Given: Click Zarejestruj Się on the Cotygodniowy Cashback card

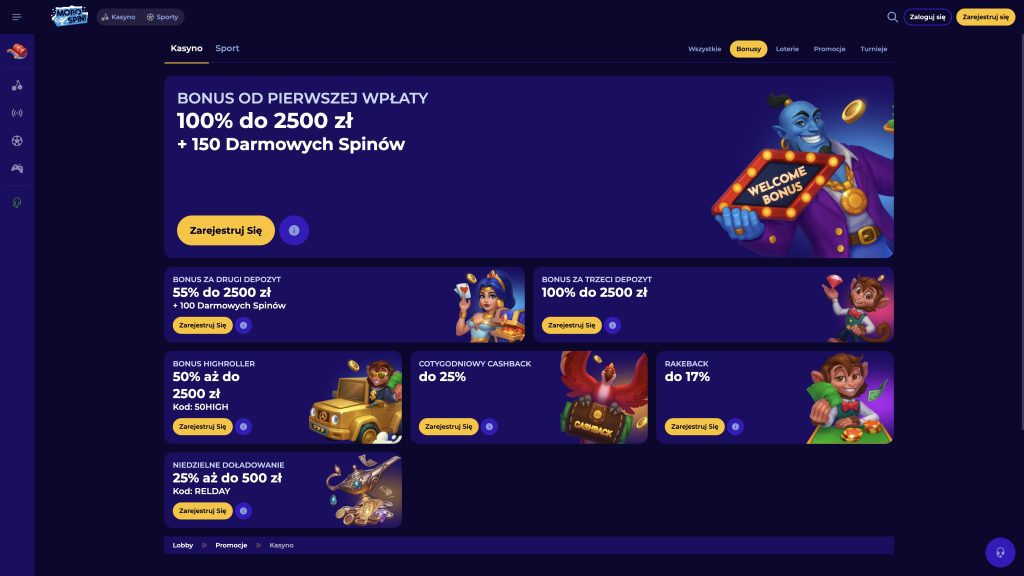Looking at the screenshot, I should coord(448,427).
